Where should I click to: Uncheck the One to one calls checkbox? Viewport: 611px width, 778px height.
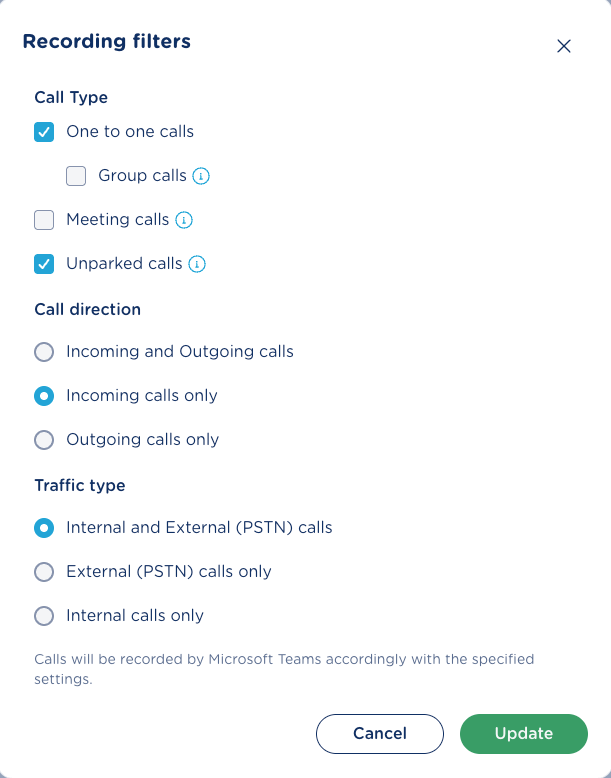pyautogui.click(x=44, y=132)
